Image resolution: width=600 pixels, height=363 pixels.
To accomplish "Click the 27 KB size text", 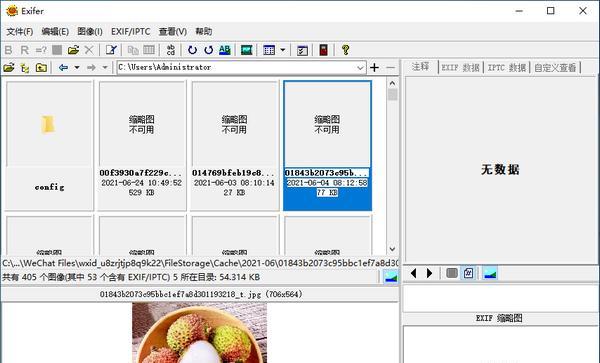I will (234, 192).
